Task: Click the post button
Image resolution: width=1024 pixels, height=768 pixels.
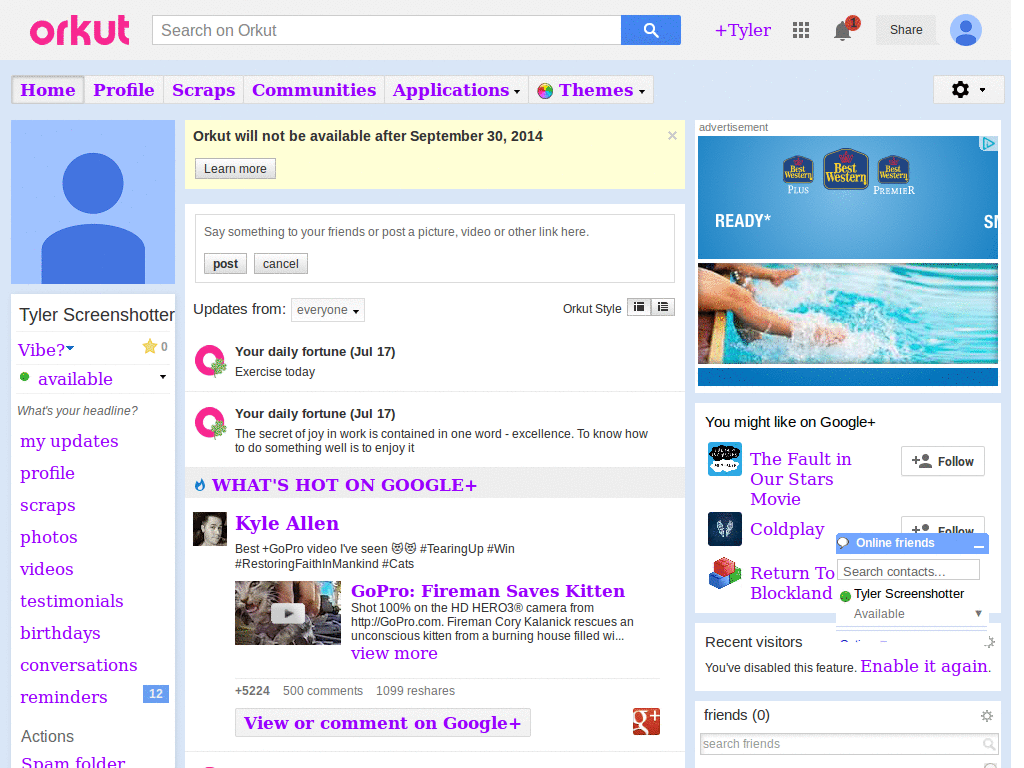Action: [x=225, y=264]
